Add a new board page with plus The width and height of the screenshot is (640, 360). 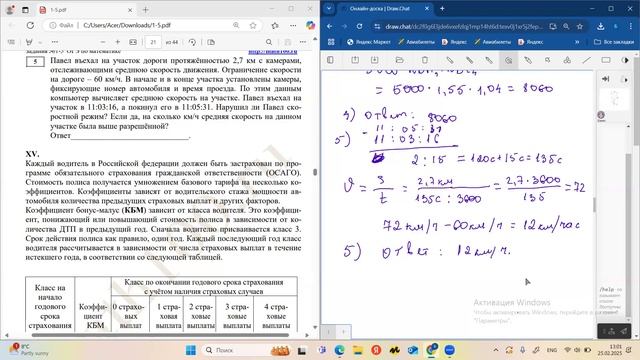(343, 331)
